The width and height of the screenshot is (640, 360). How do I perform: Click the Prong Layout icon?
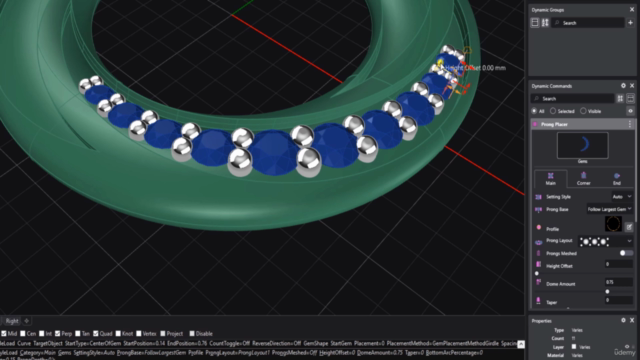tap(538, 242)
